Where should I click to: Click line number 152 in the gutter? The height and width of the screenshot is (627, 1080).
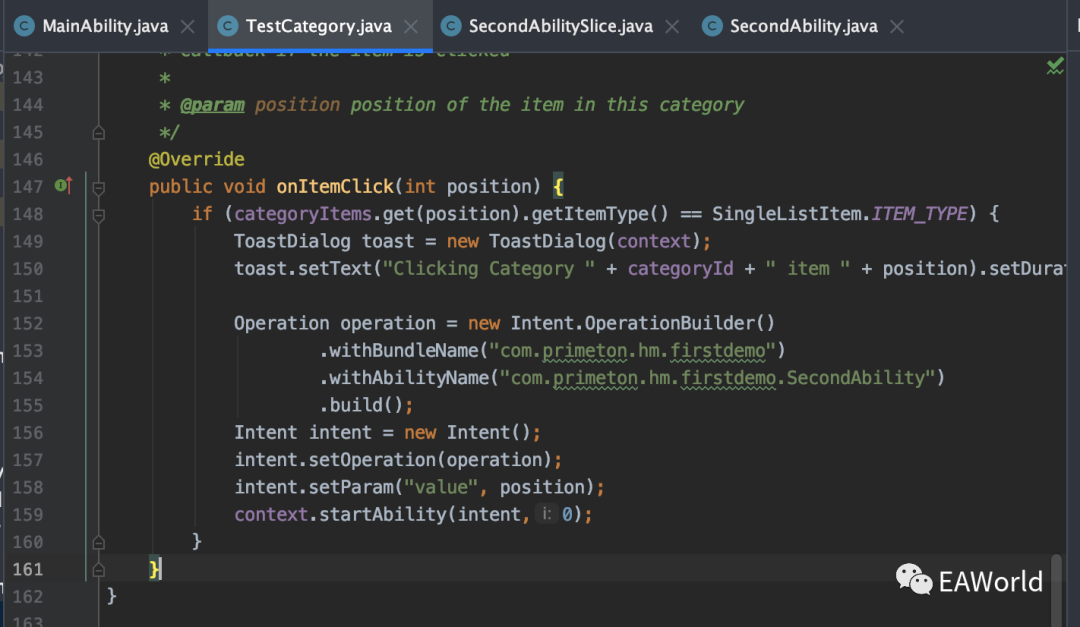28,323
